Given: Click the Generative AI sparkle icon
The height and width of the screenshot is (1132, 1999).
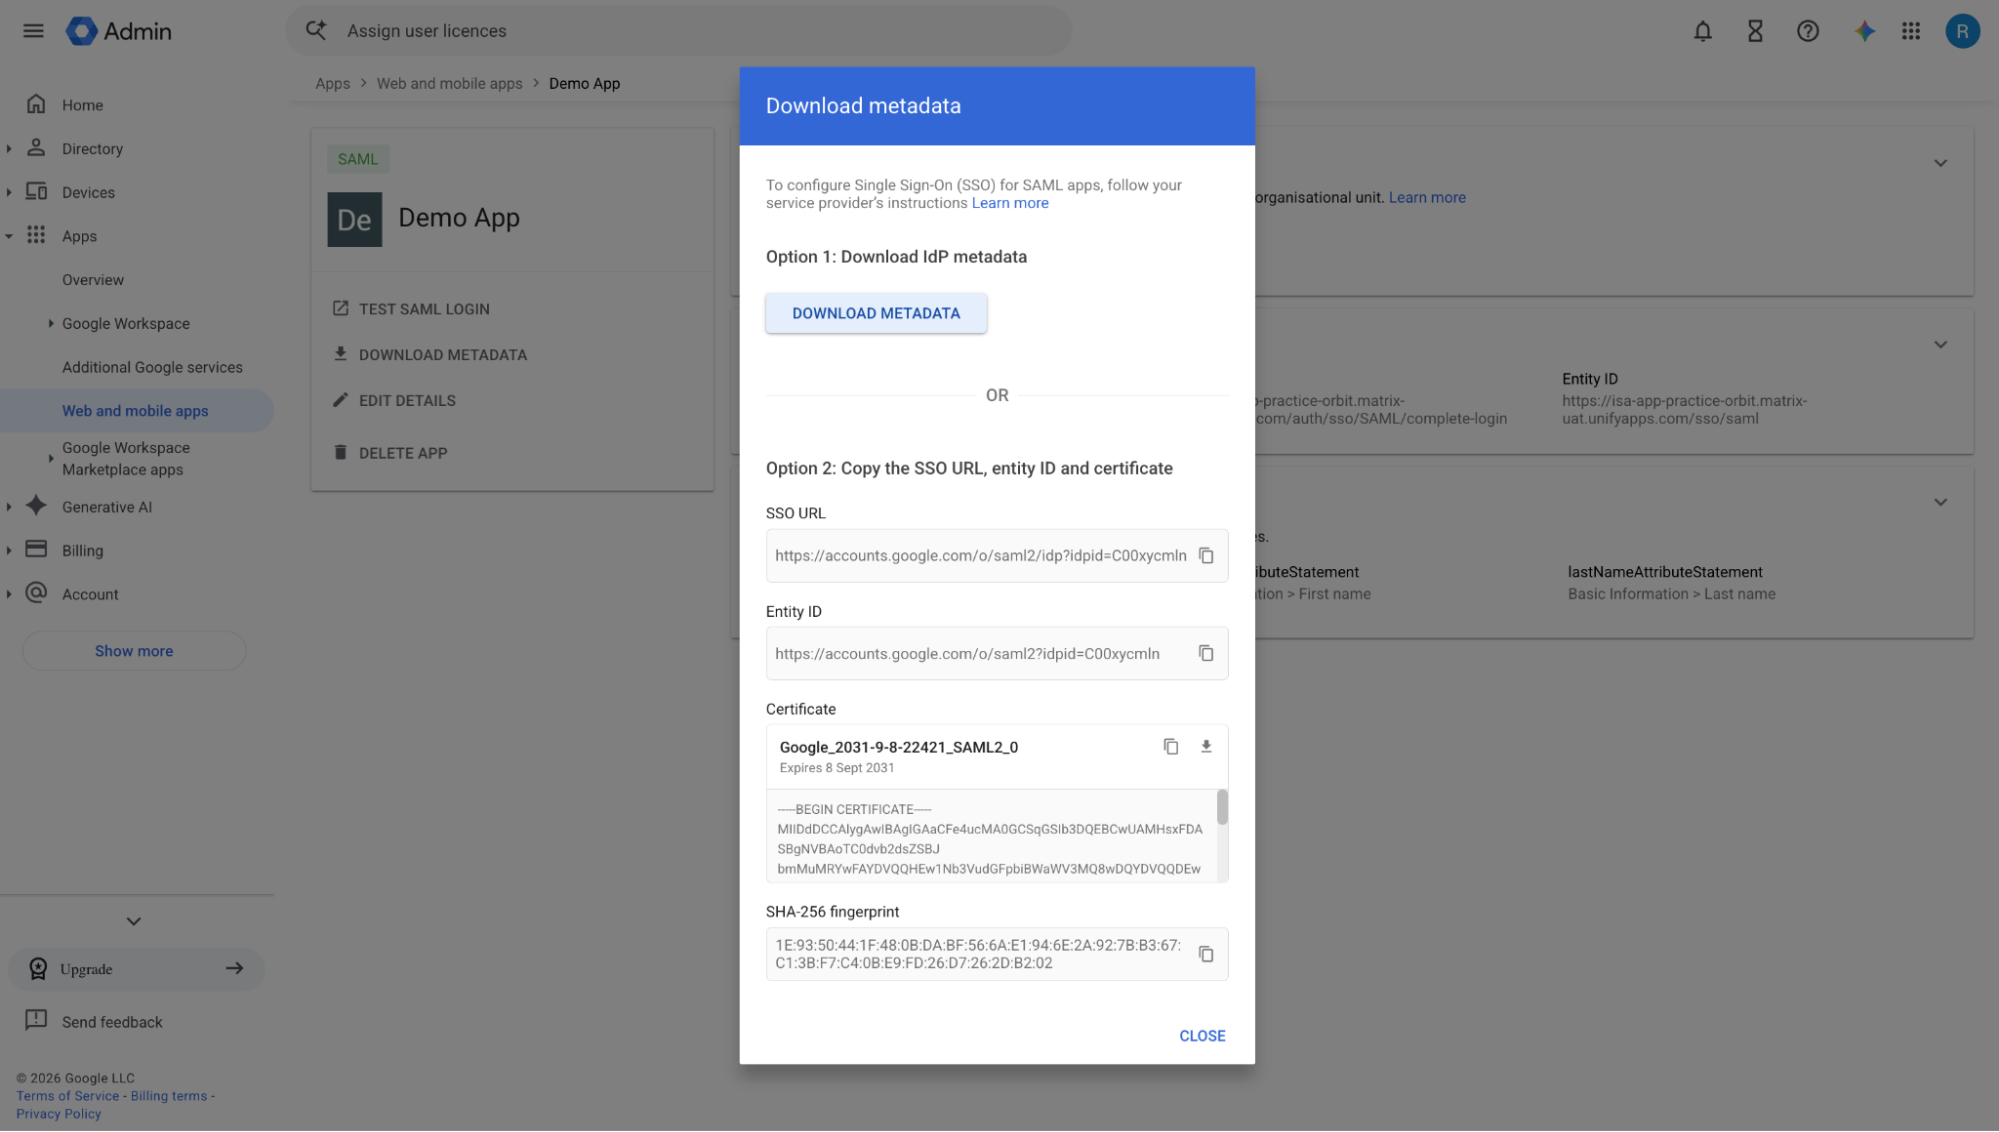Looking at the screenshot, I should [x=36, y=506].
